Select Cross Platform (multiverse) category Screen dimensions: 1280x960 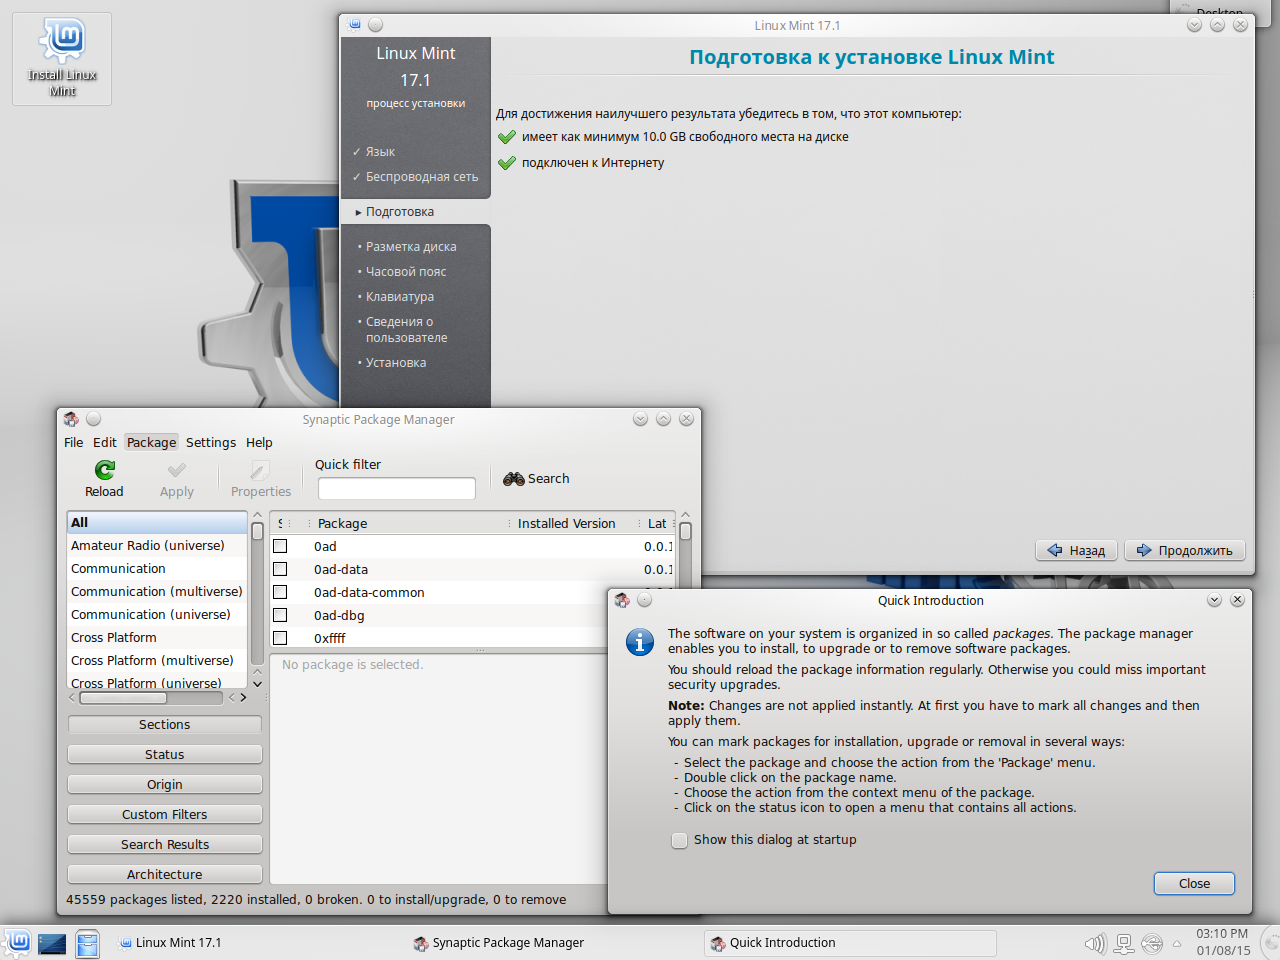pos(157,661)
